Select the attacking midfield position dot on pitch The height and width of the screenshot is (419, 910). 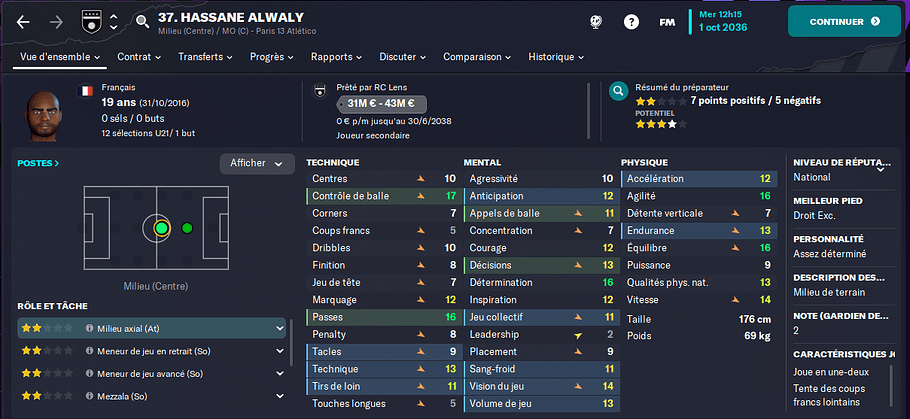pyautogui.click(x=187, y=228)
